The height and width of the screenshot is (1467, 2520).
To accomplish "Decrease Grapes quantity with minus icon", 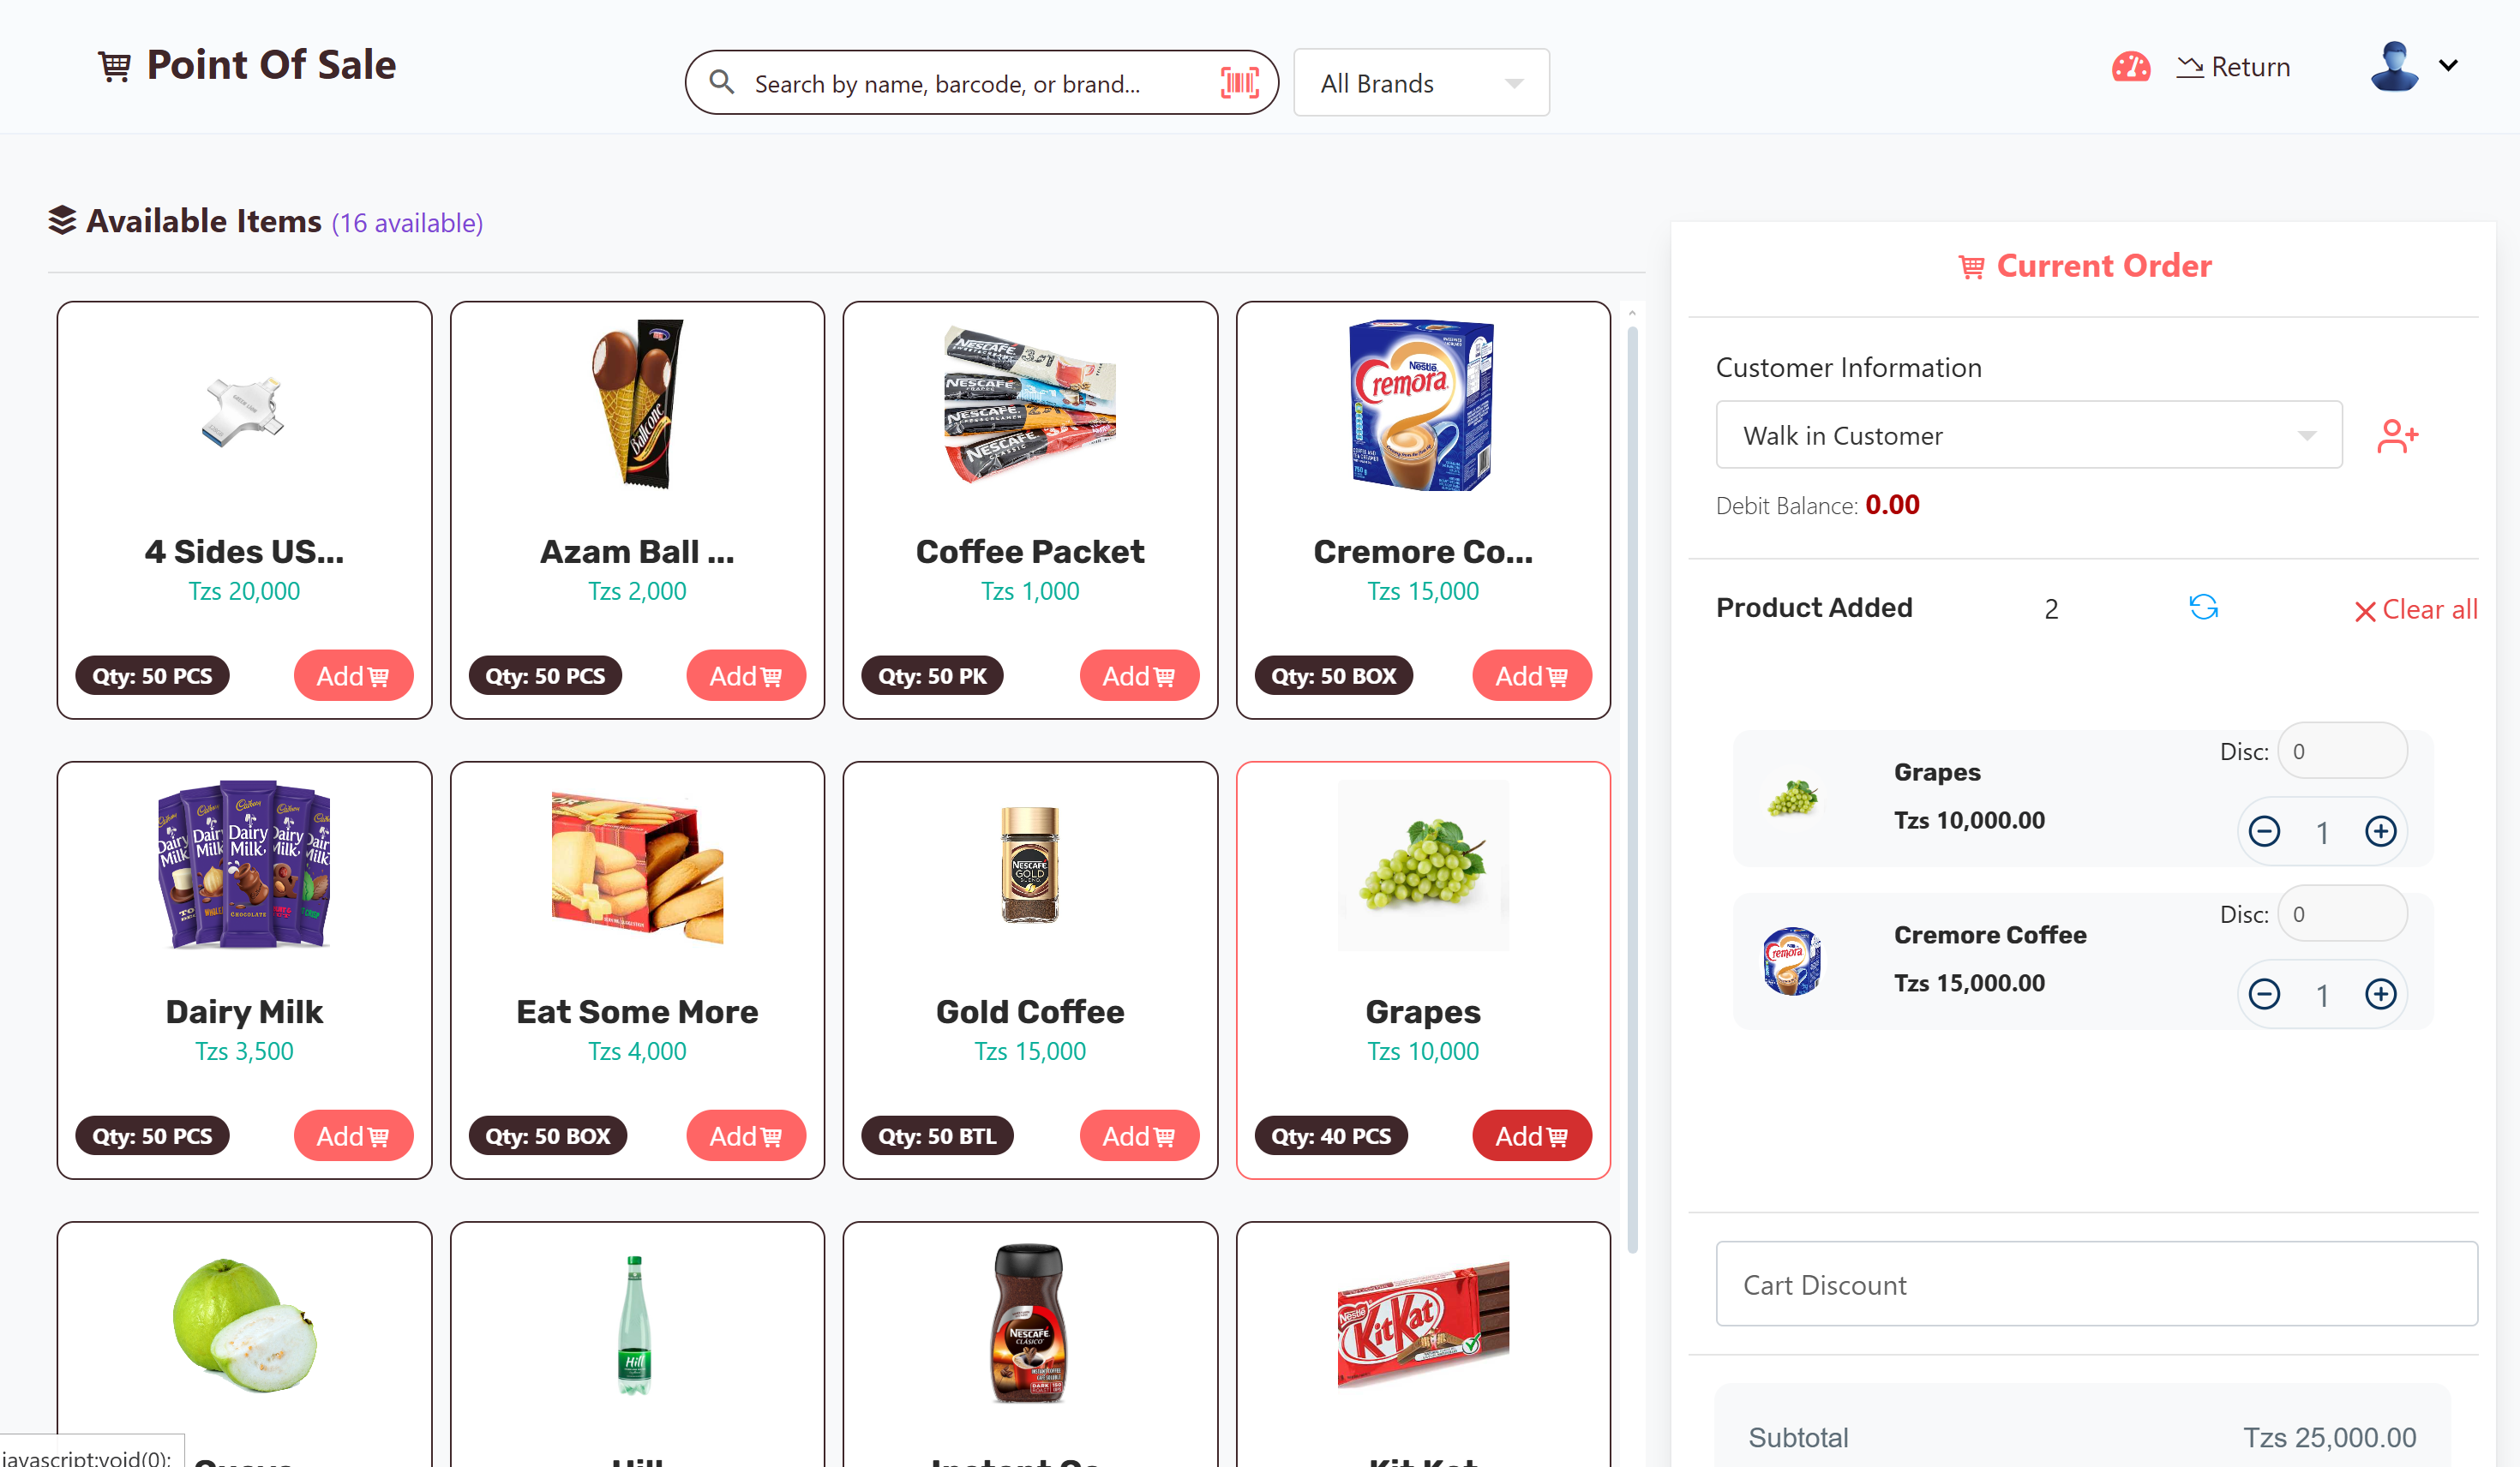I will pyautogui.click(x=2264, y=831).
